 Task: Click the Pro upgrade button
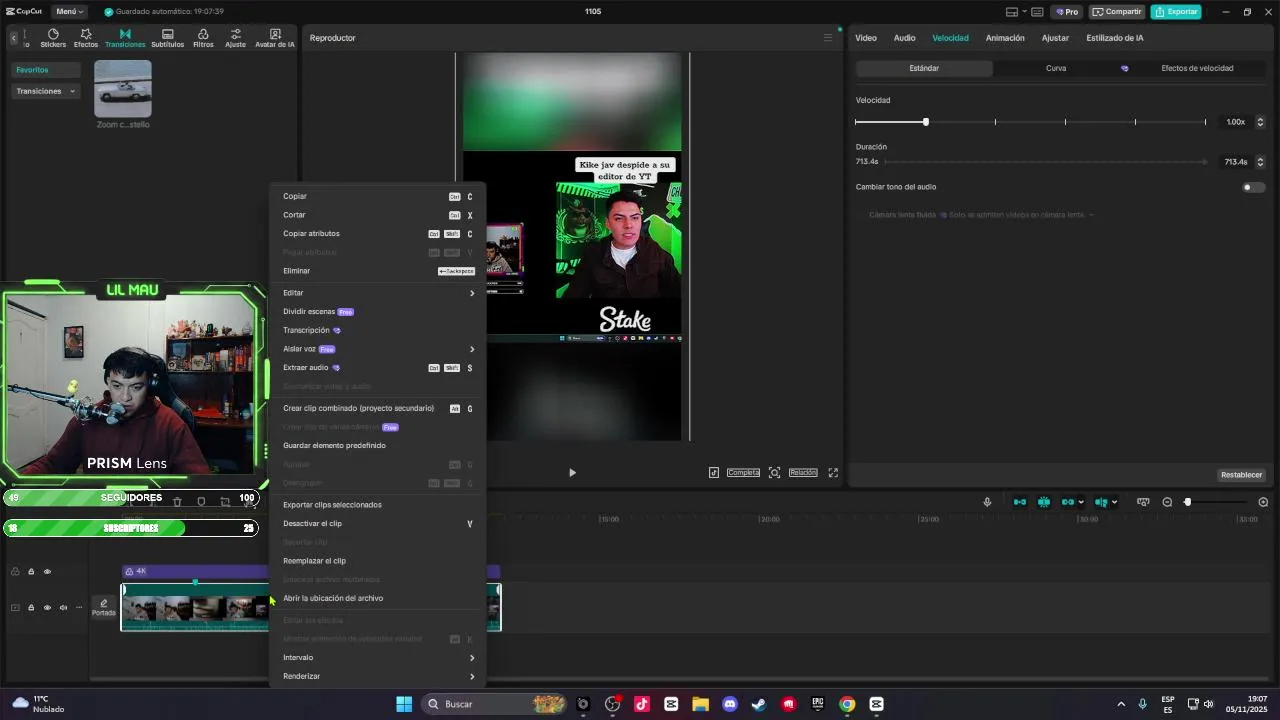[x=1067, y=12]
